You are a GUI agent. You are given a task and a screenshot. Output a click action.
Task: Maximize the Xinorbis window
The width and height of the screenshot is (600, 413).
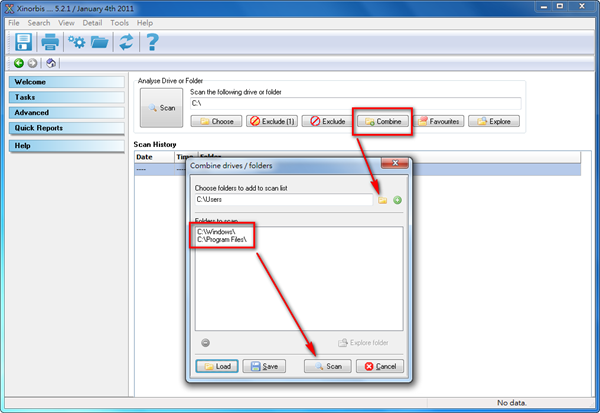point(560,7)
